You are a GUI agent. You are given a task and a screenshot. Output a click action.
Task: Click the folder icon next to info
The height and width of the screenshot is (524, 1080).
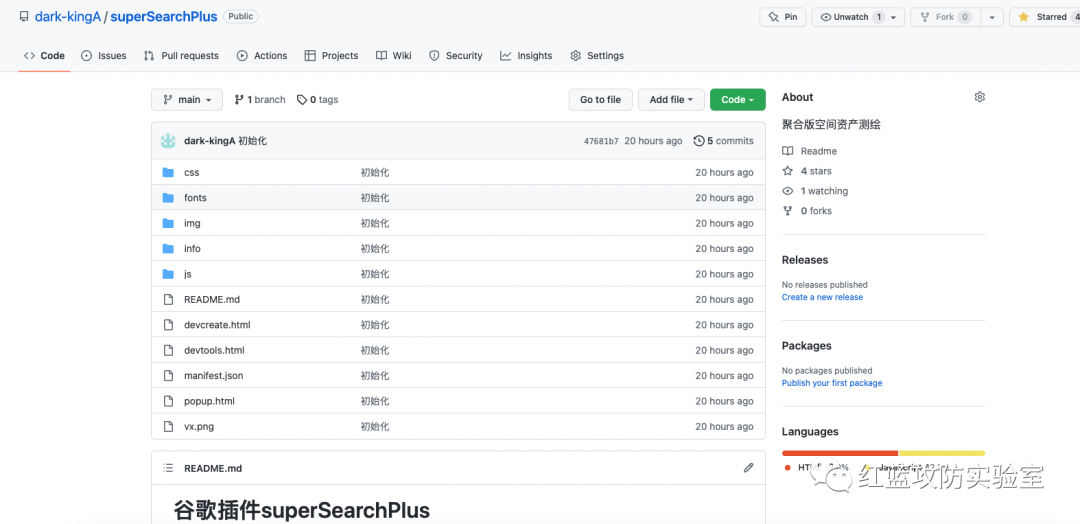pos(168,249)
